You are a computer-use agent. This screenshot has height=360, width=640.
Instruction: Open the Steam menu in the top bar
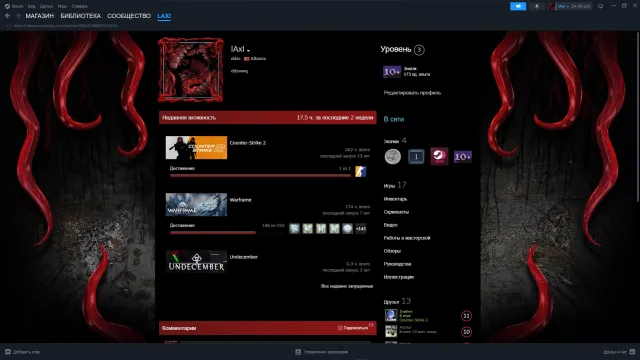click(14, 6)
